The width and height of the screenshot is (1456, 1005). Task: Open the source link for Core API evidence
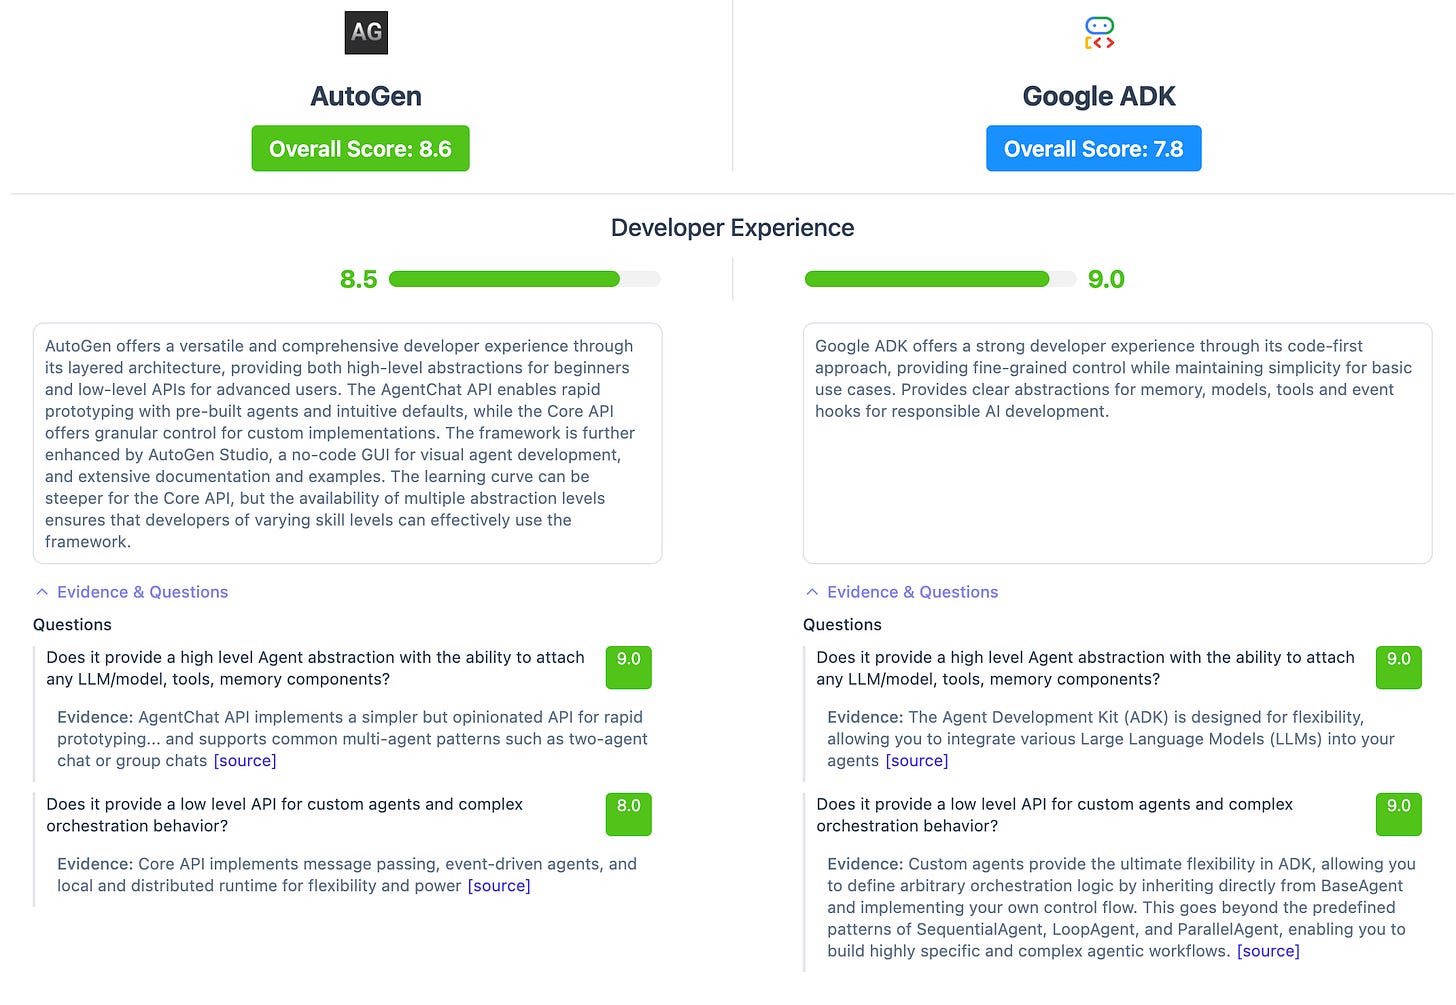click(499, 885)
